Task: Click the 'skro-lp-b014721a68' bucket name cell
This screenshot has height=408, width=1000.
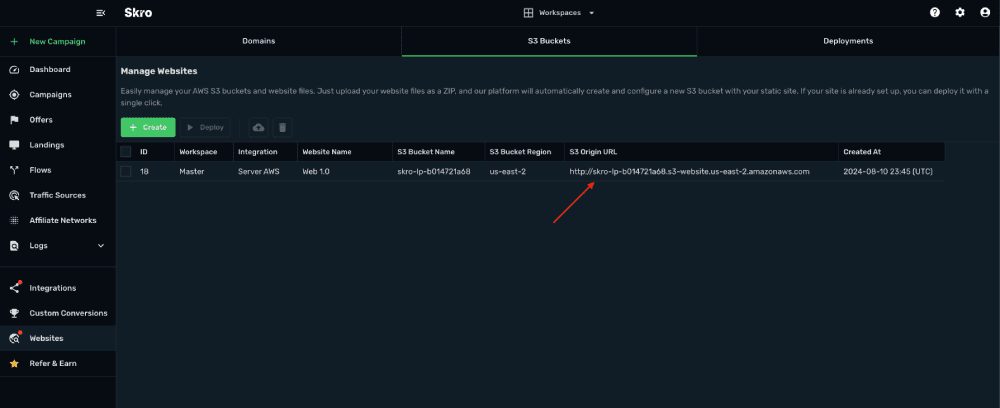Action: (434, 171)
